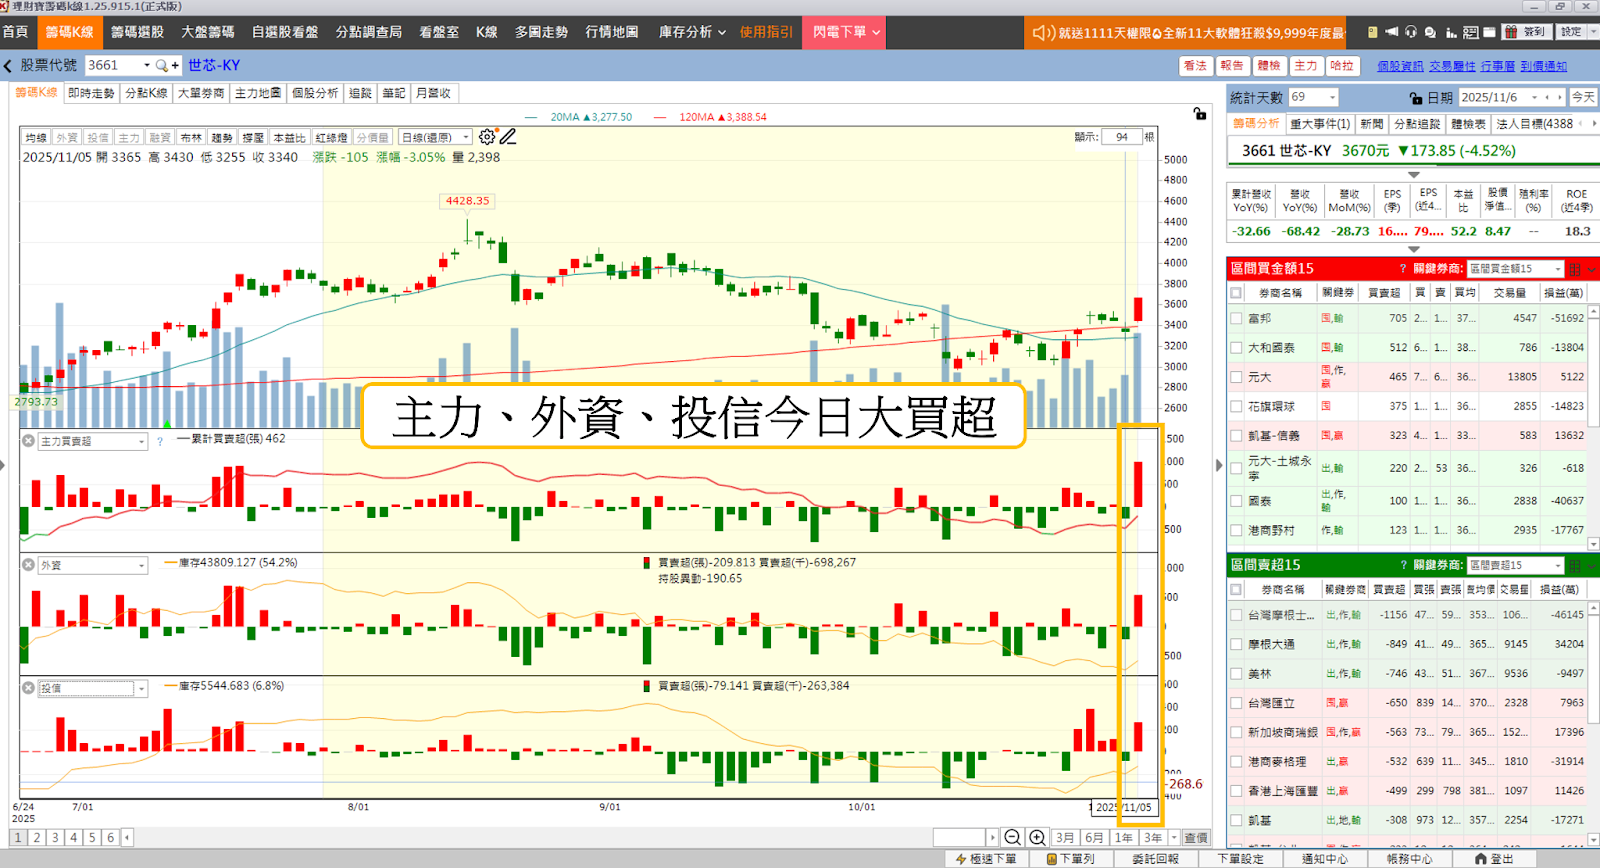Check the 富邦 broker checkbox
1600x868 pixels.
tap(1236, 319)
